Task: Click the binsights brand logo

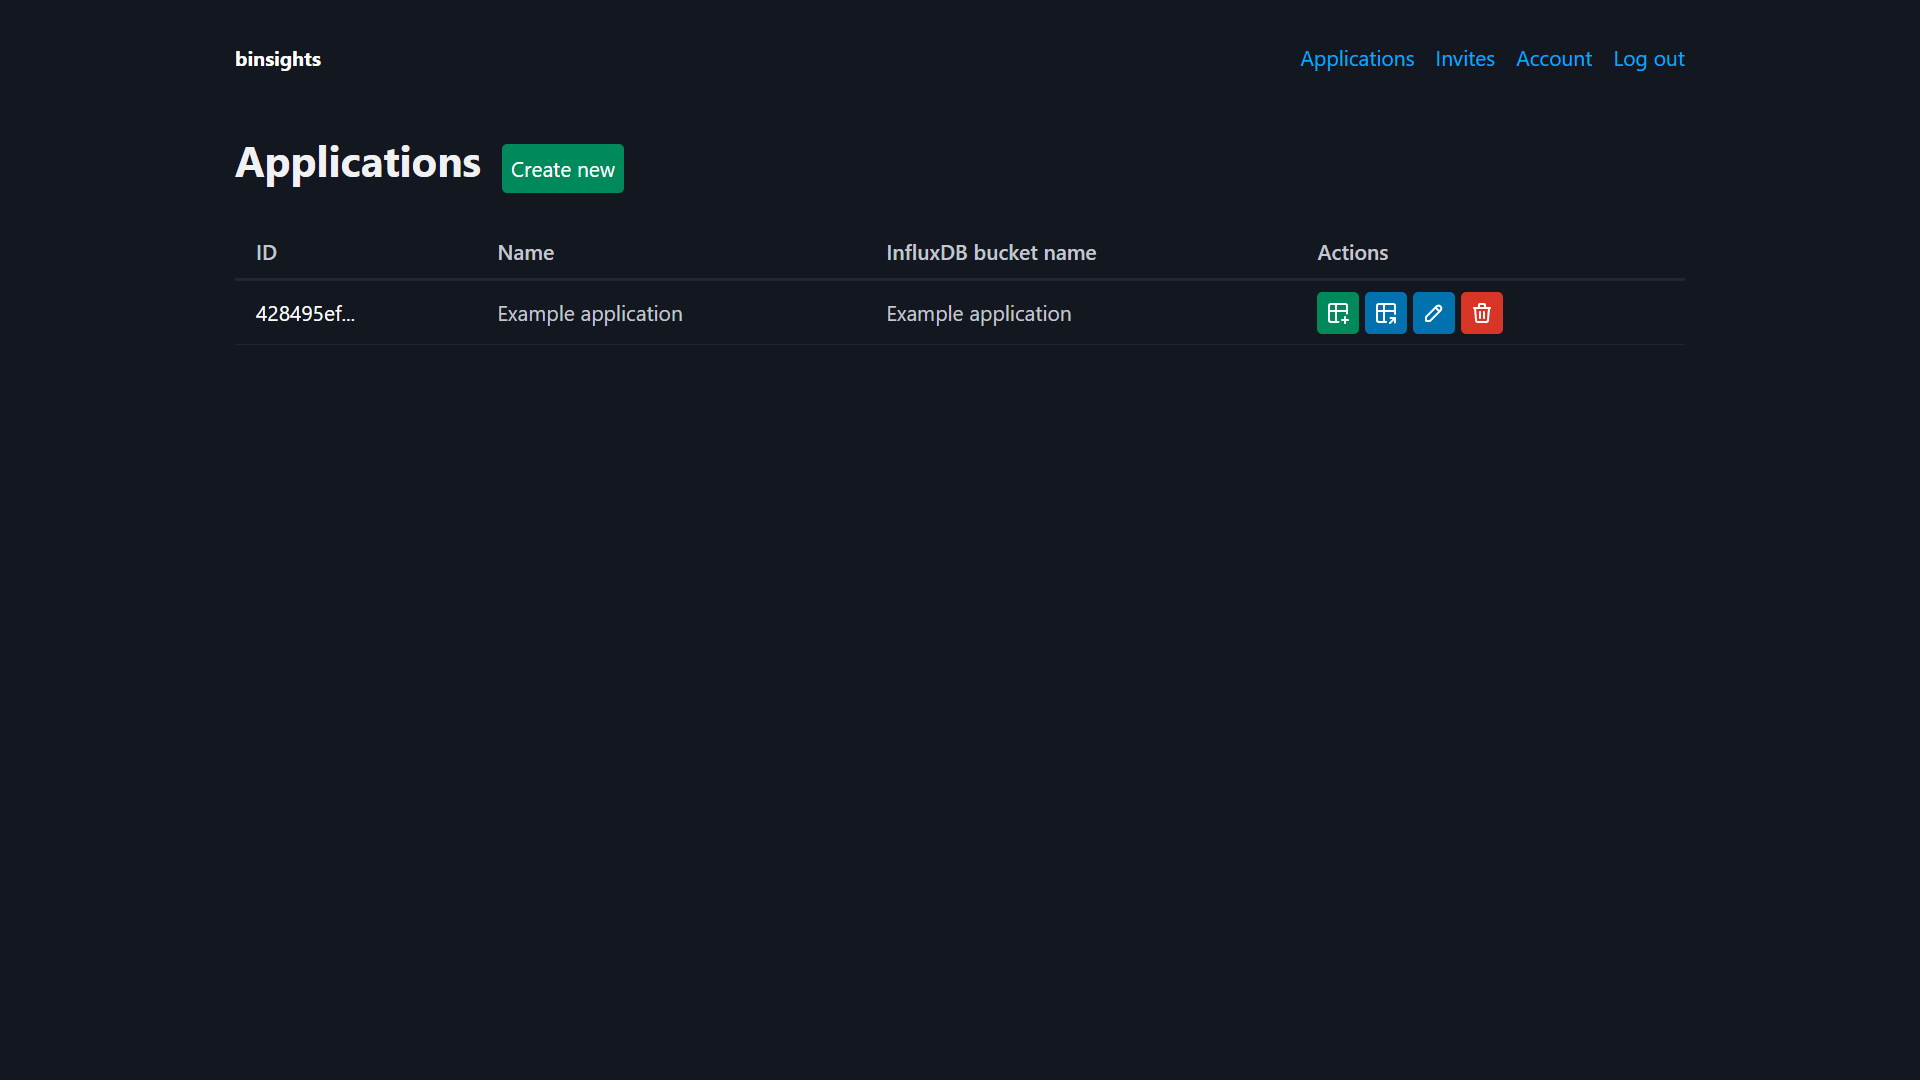Action: (277, 59)
